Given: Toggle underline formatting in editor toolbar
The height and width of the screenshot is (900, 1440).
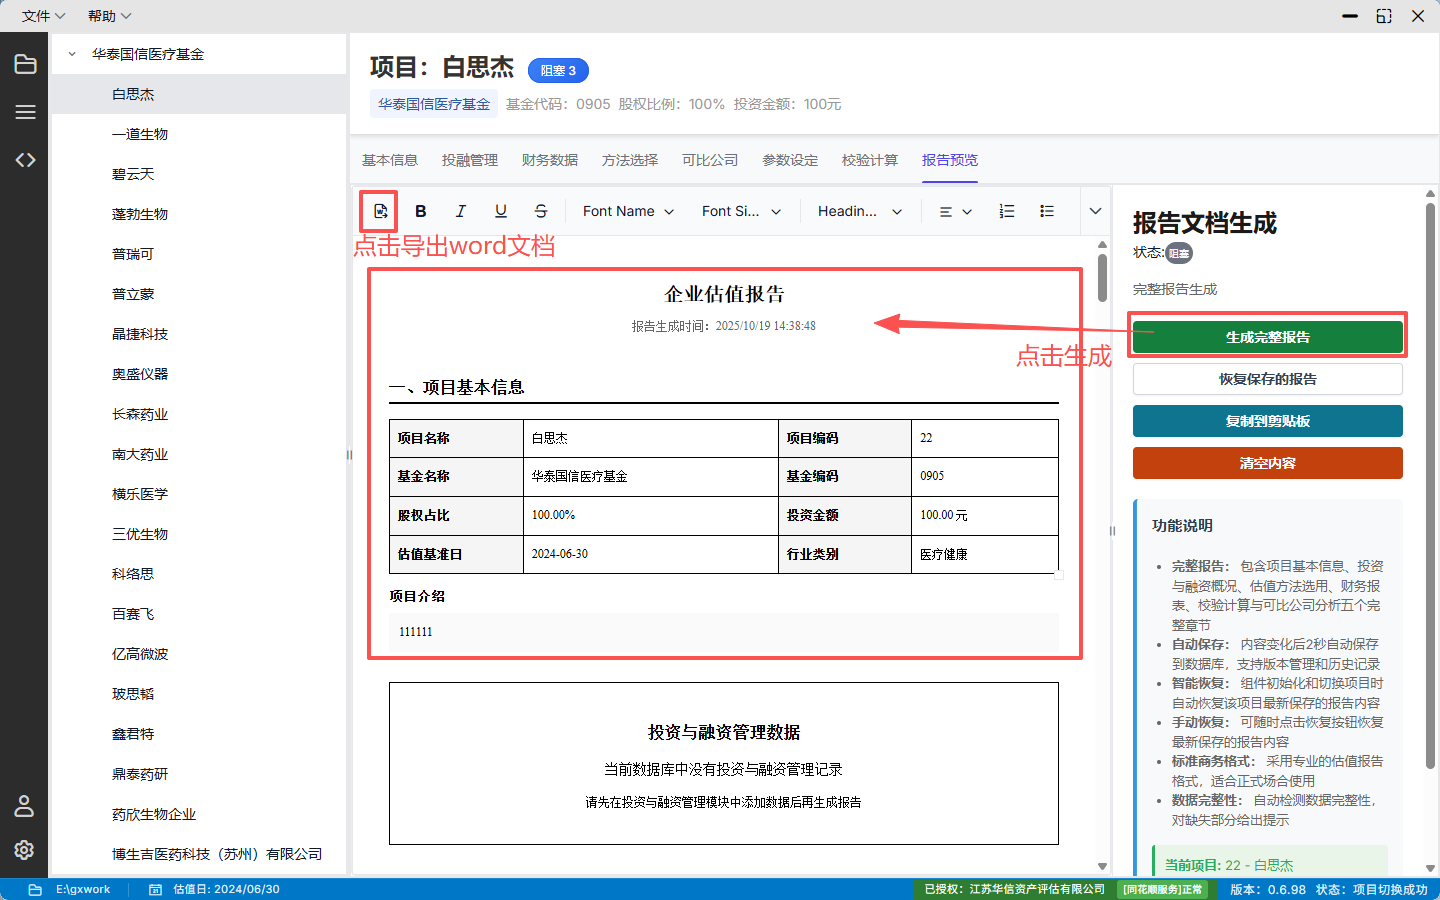Looking at the screenshot, I should (x=500, y=211).
